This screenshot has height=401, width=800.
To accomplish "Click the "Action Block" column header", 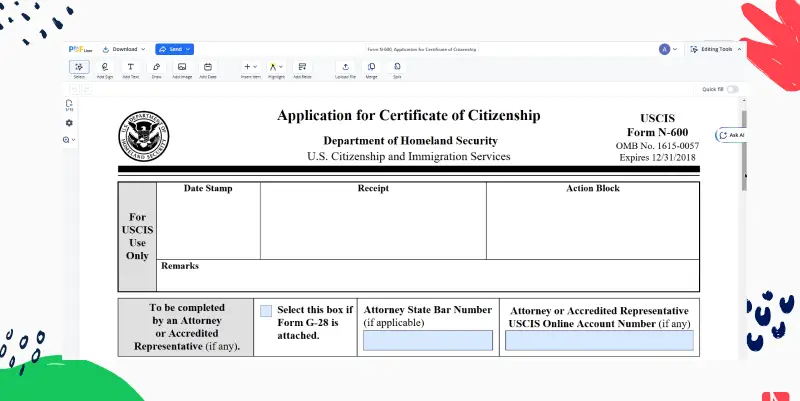I will [593, 188].
